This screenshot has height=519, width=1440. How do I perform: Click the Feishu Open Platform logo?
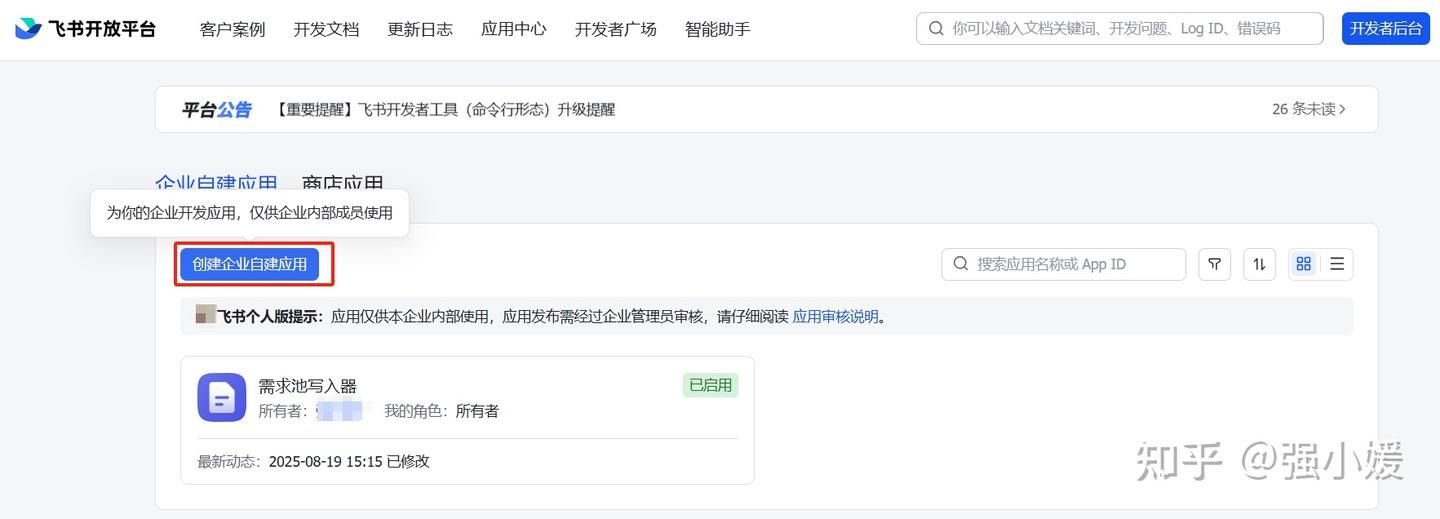coord(85,28)
